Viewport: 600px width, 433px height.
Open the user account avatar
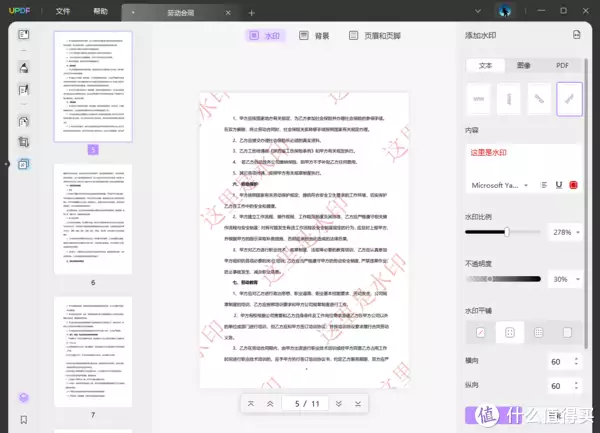click(505, 11)
